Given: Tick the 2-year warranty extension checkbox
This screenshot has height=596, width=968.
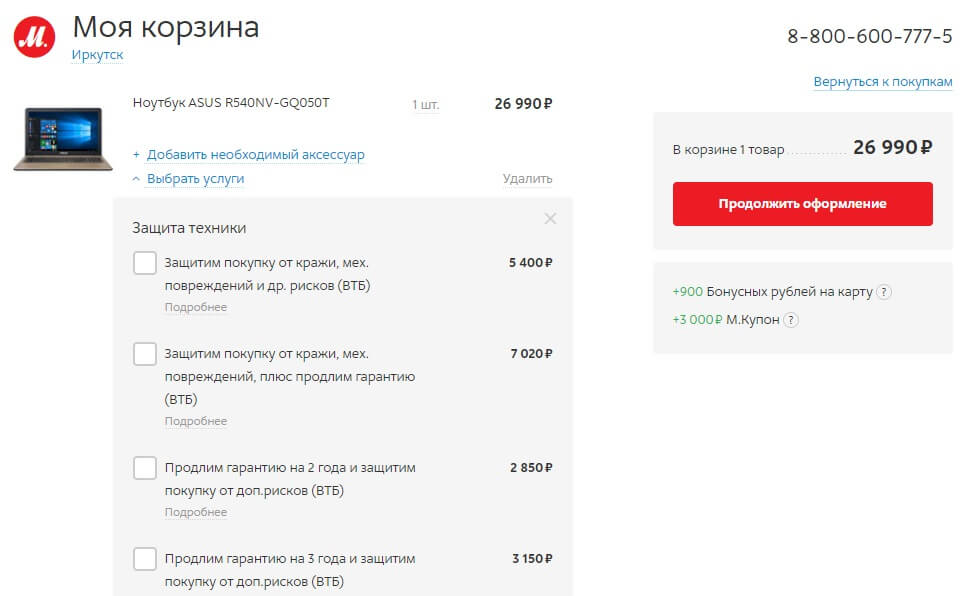Looking at the screenshot, I should click(x=145, y=468).
